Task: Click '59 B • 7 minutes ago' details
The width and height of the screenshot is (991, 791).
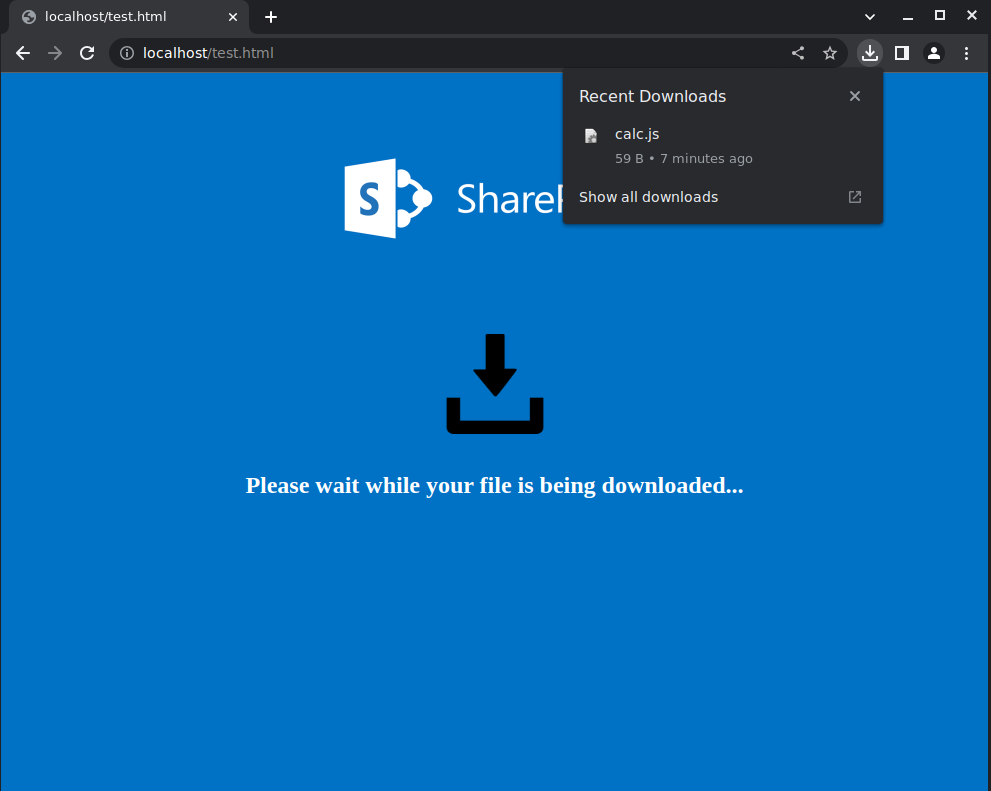Action: (x=684, y=159)
